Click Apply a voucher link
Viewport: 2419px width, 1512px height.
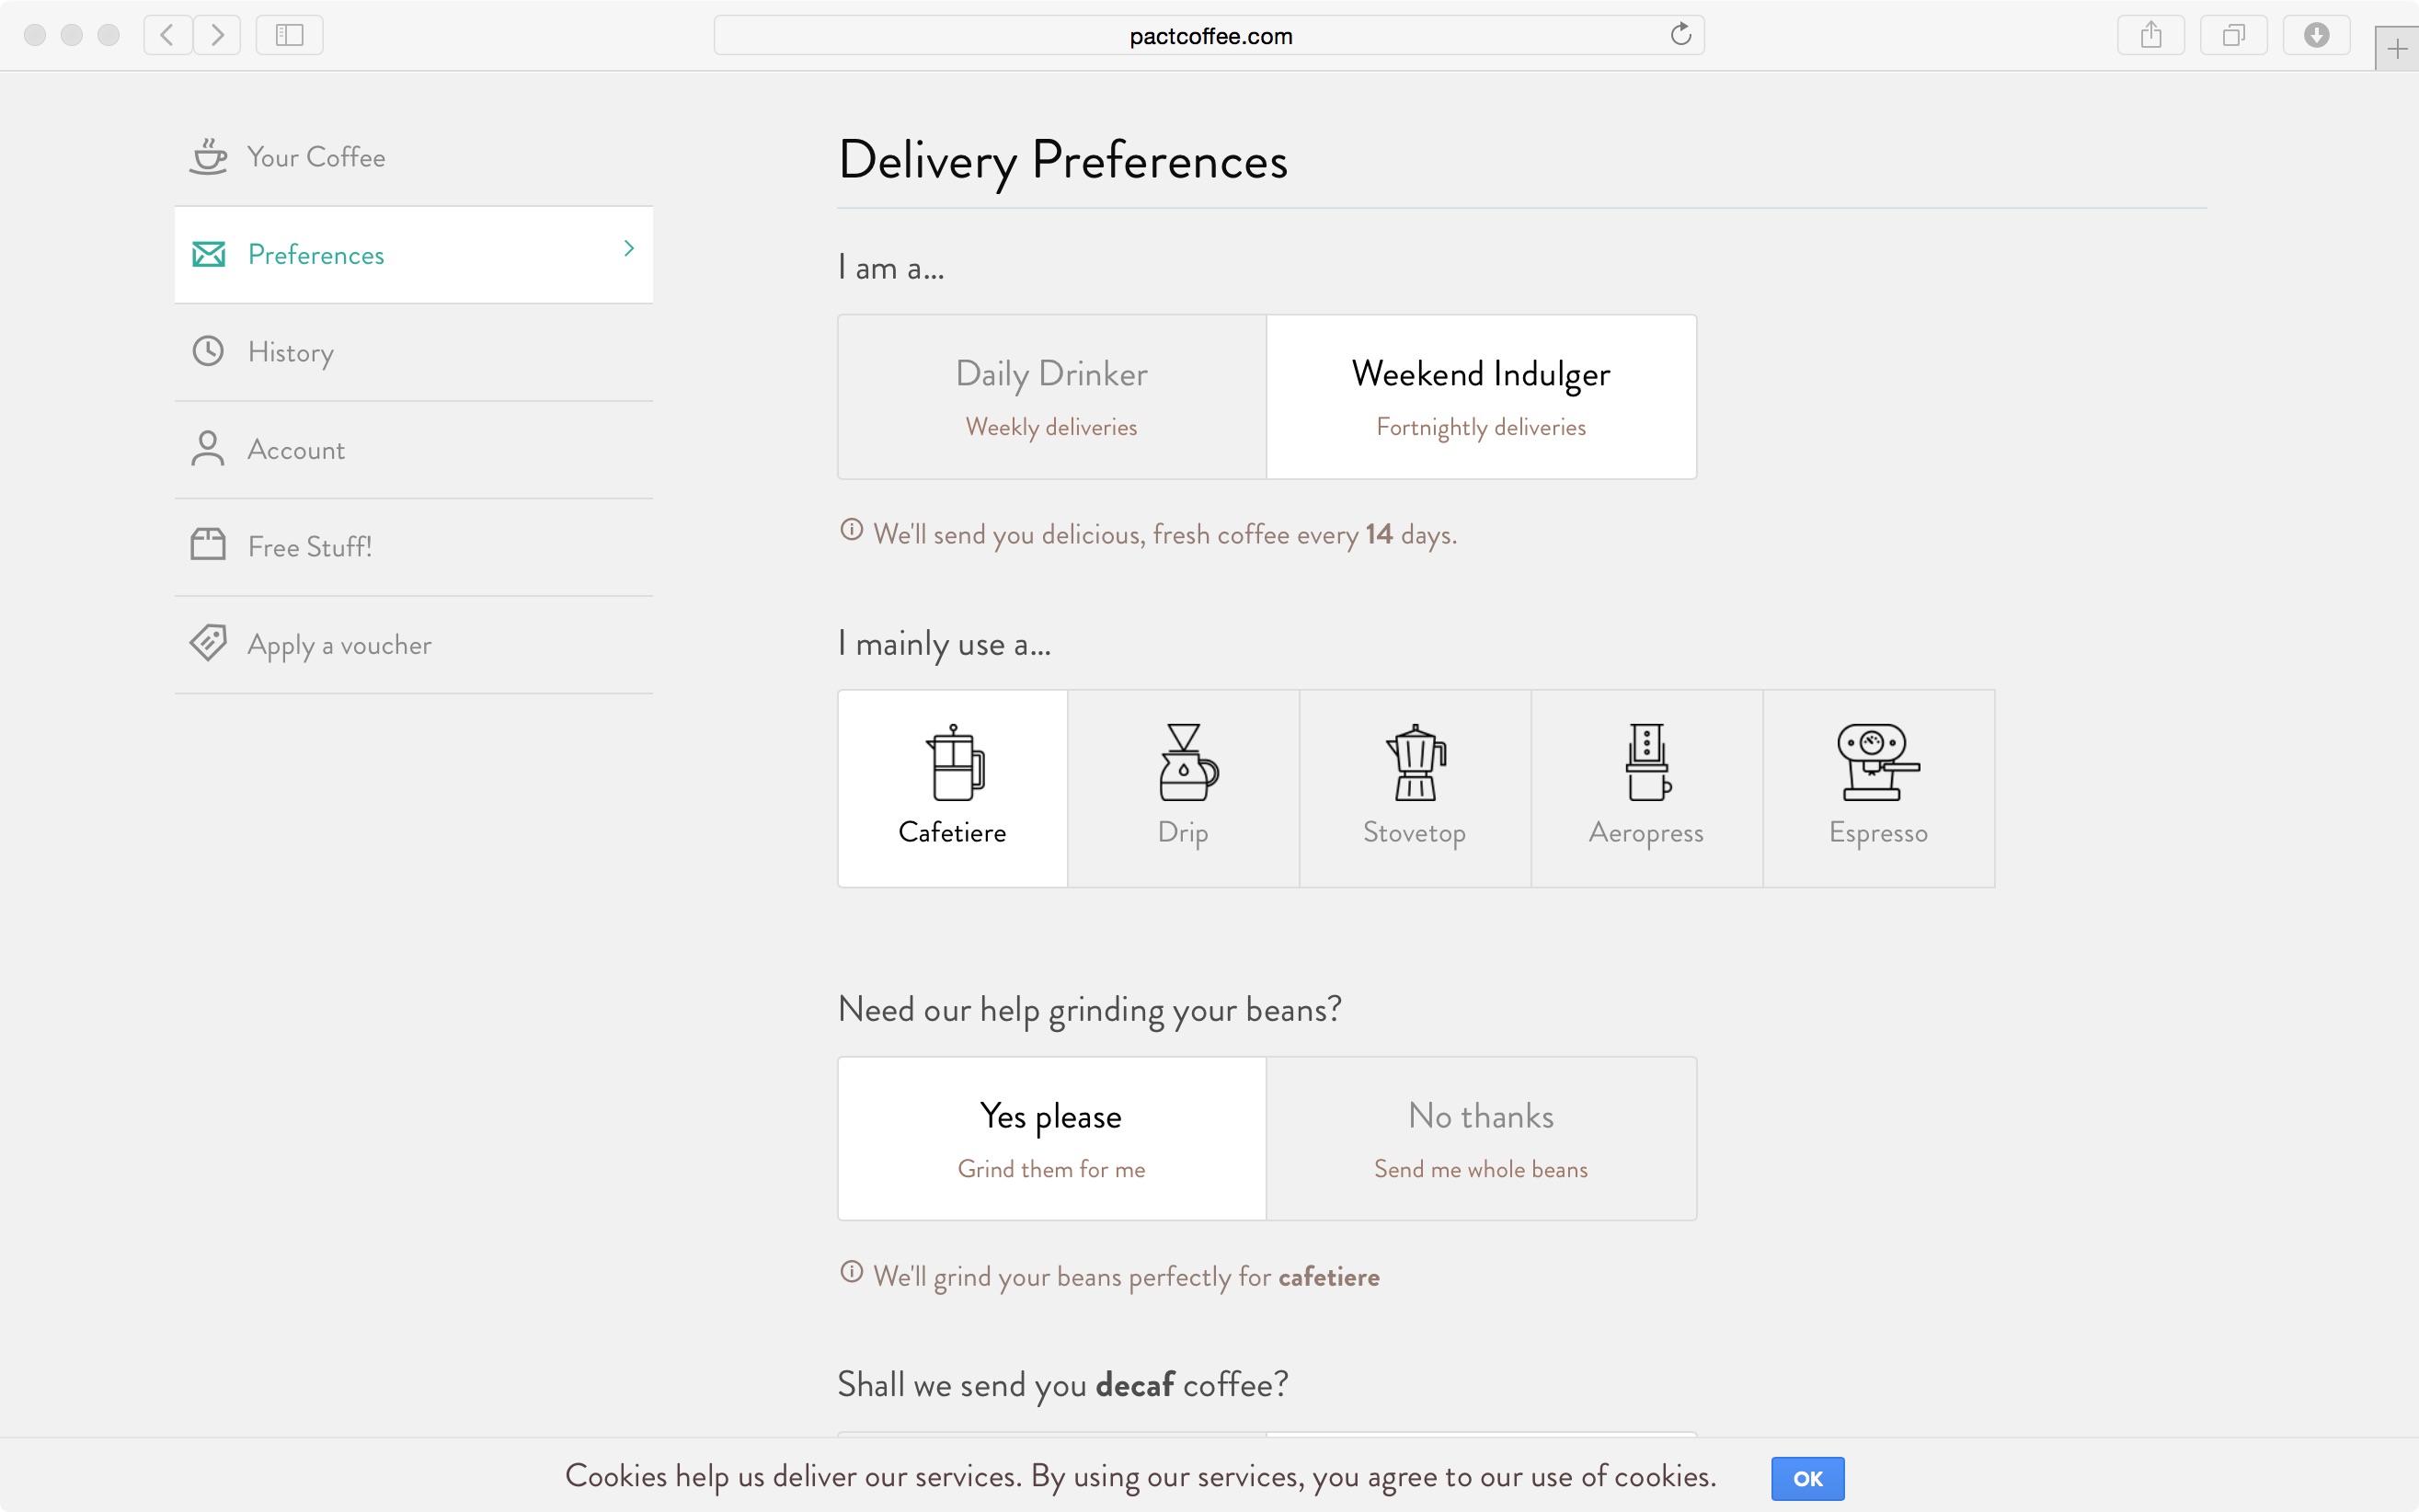339,645
